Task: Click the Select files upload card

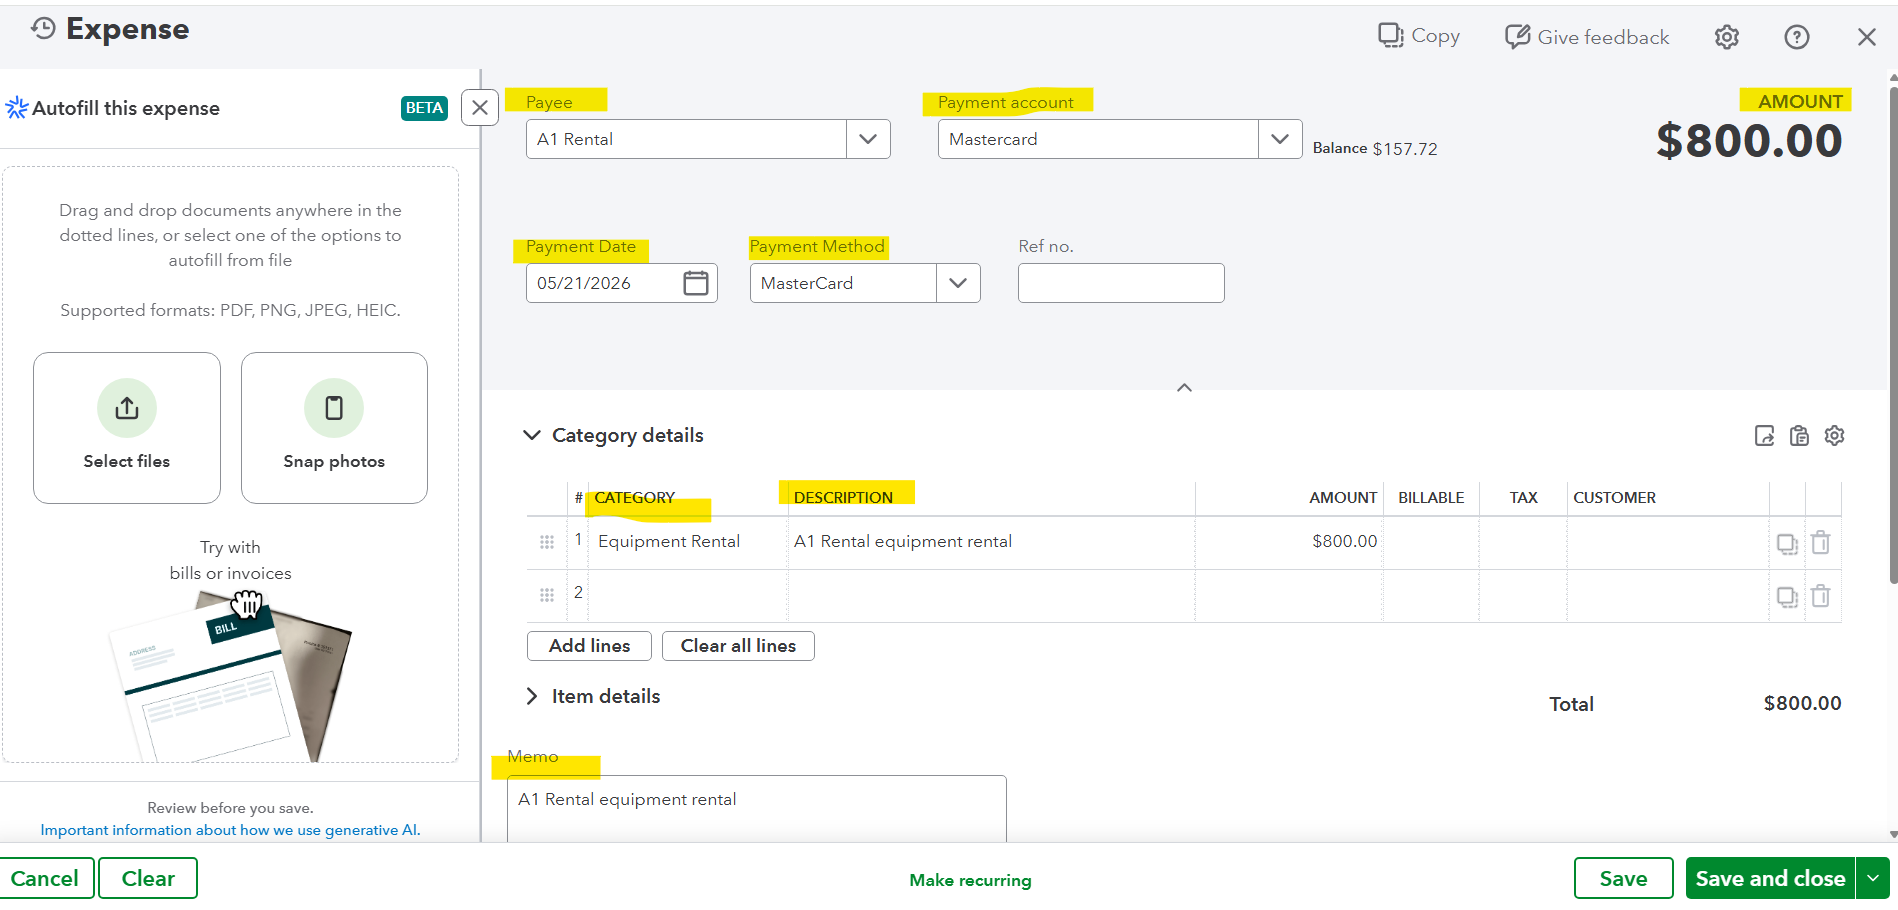Action: click(127, 428)
